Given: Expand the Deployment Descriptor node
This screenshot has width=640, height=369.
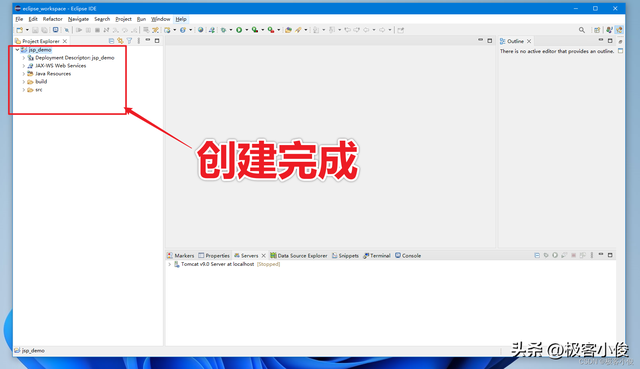Looking at the screenshot, I should coord(24,58).
